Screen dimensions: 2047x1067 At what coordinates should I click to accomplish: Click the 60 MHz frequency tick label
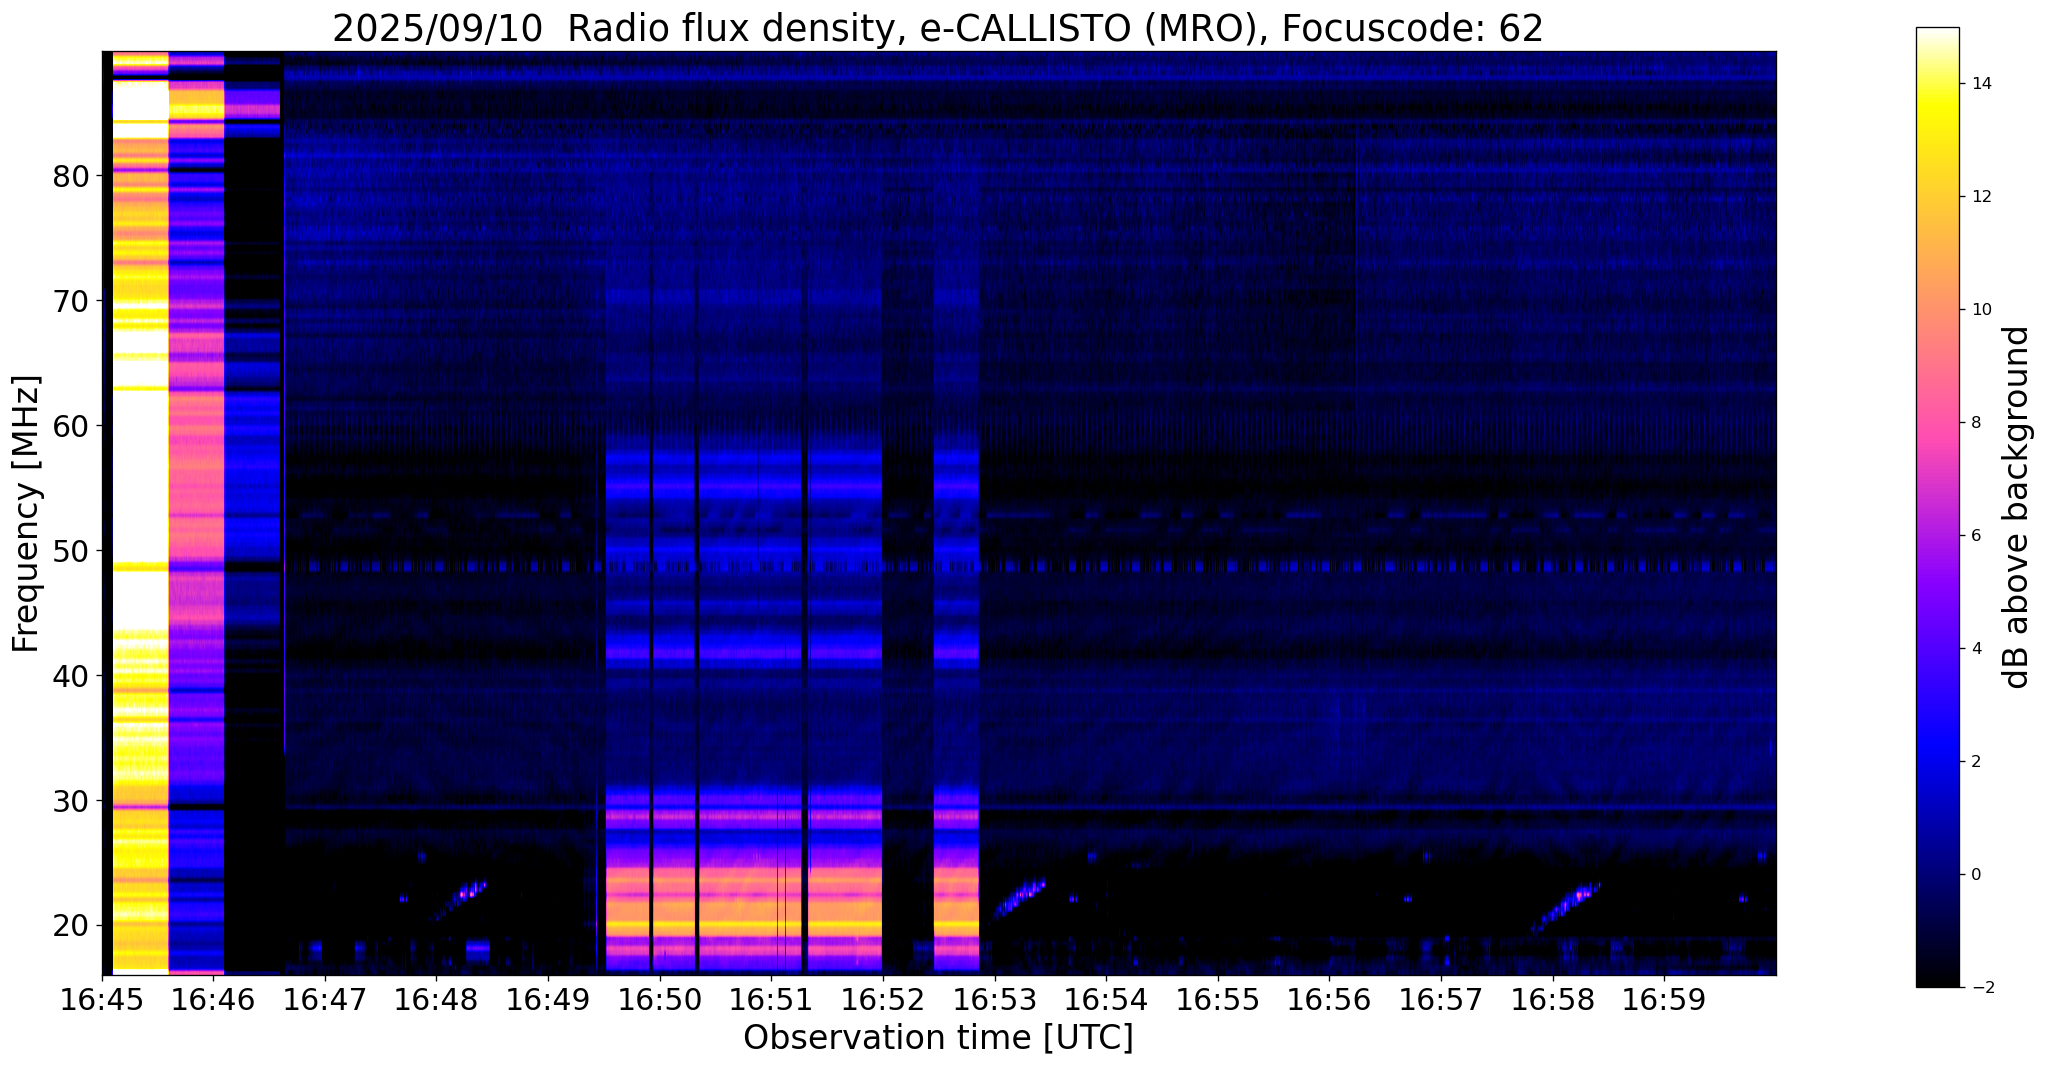[x=71, y=426]
